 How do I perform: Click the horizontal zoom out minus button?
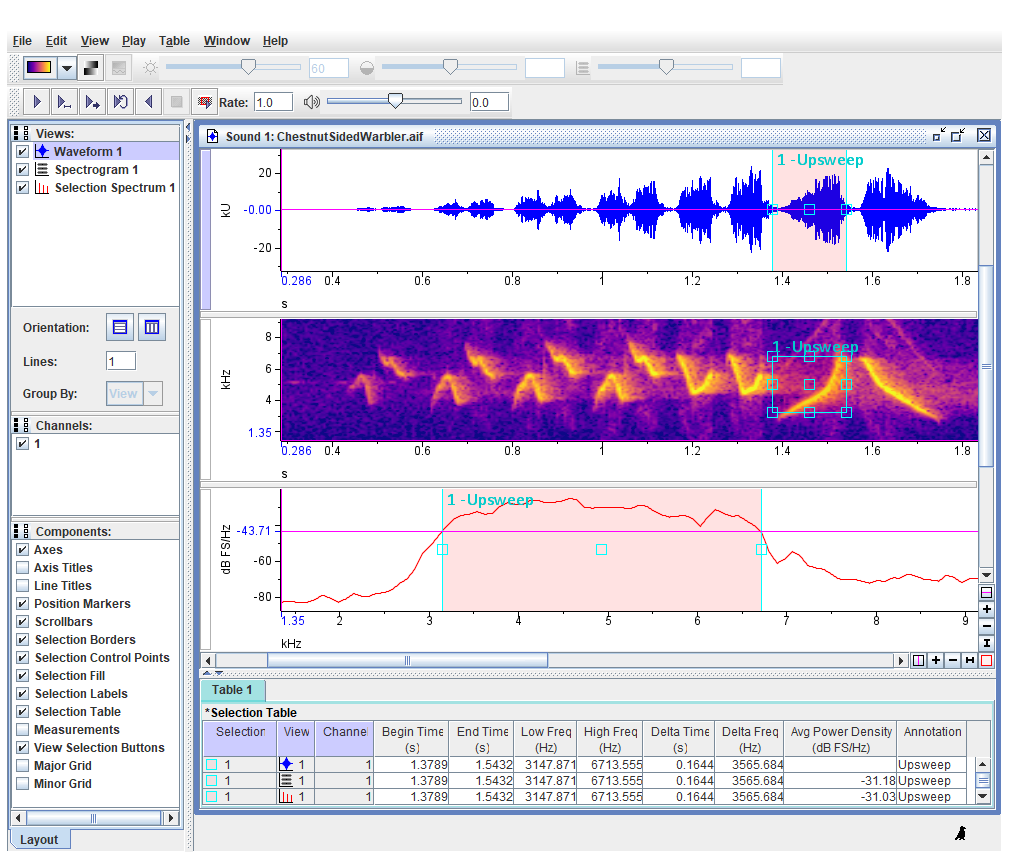pos(952,660)
